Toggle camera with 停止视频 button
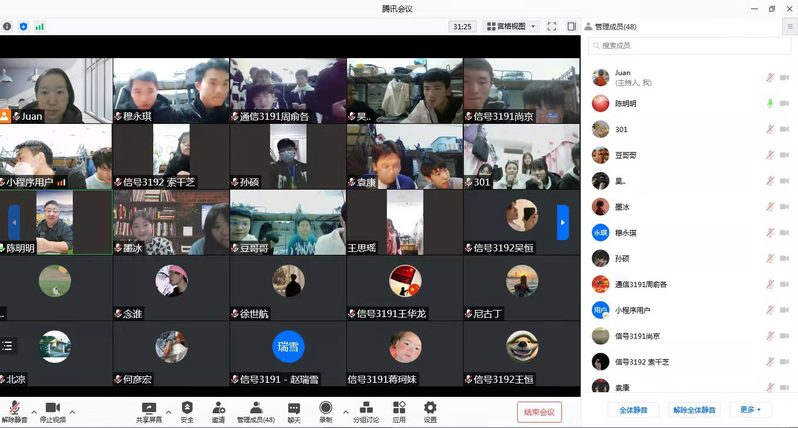 coord(52,411)
